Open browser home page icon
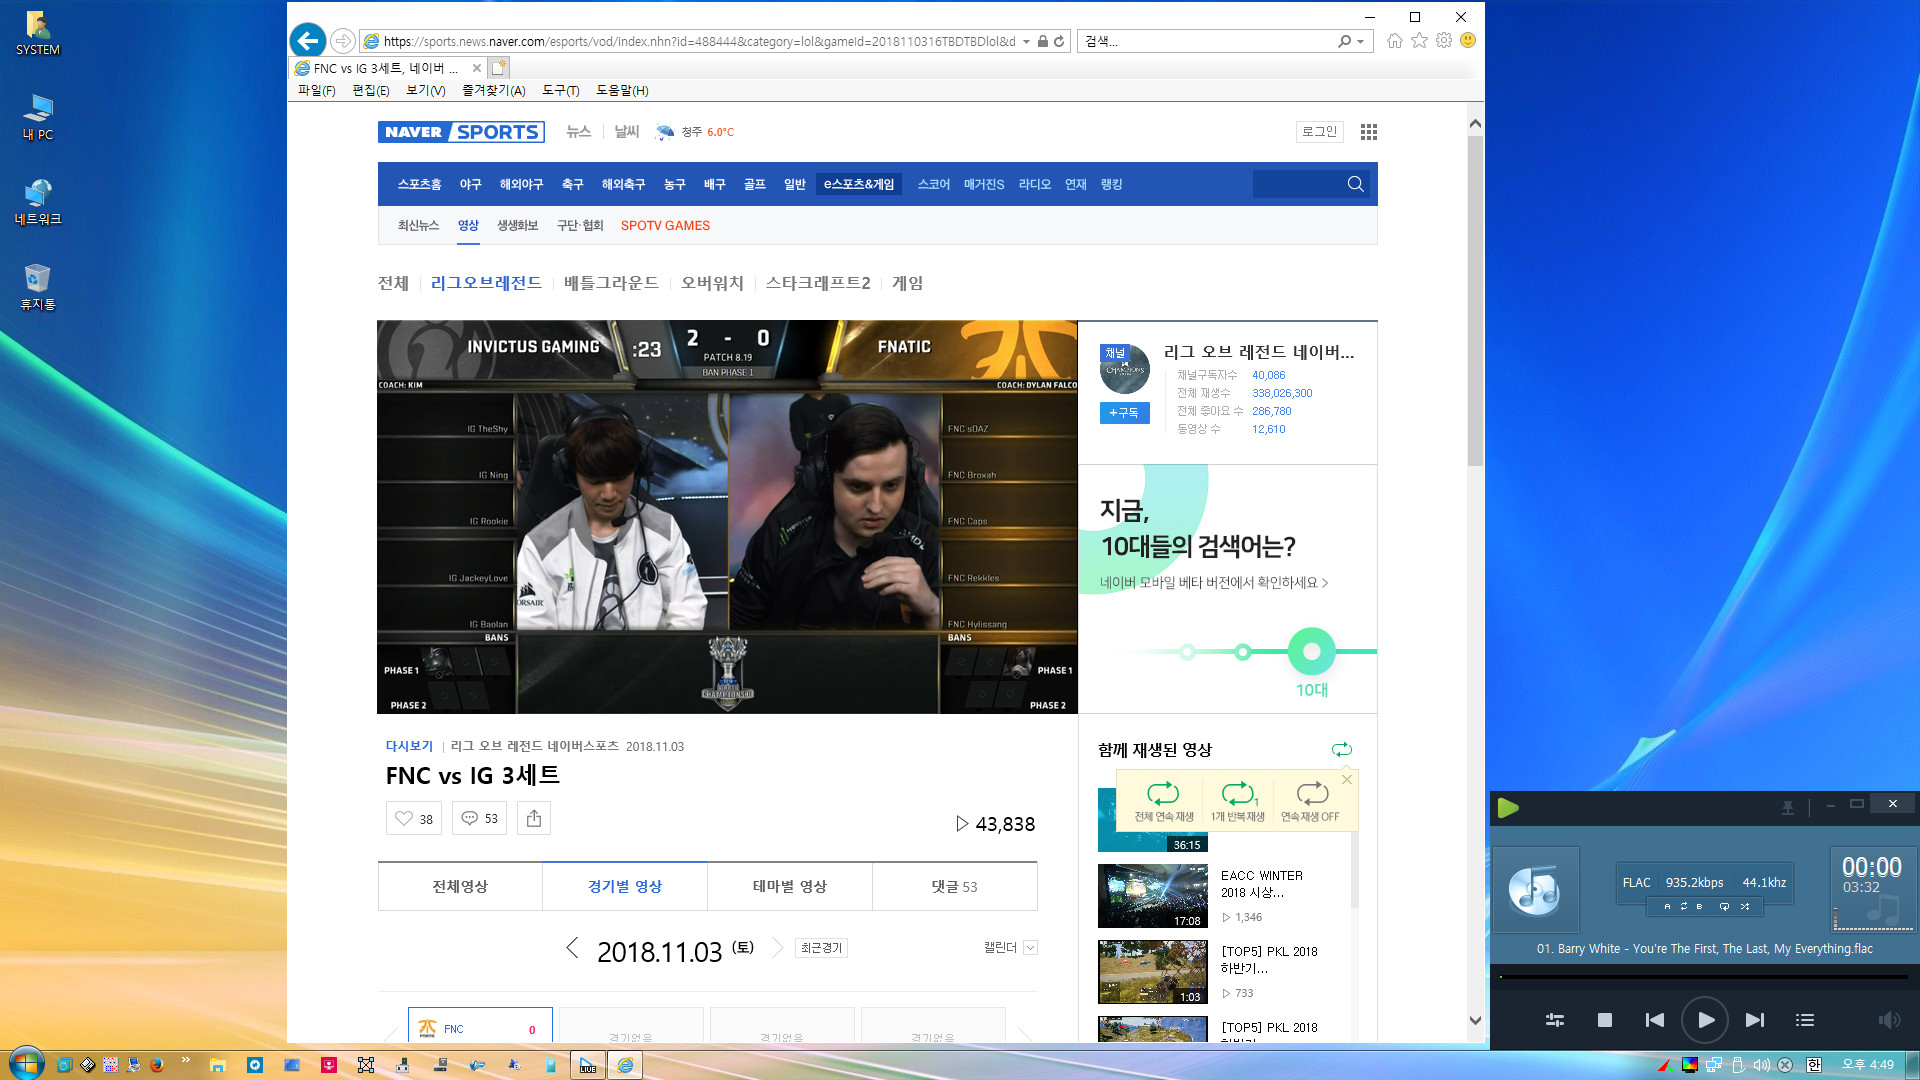 pyautogui.click(x=1394, y=41)
